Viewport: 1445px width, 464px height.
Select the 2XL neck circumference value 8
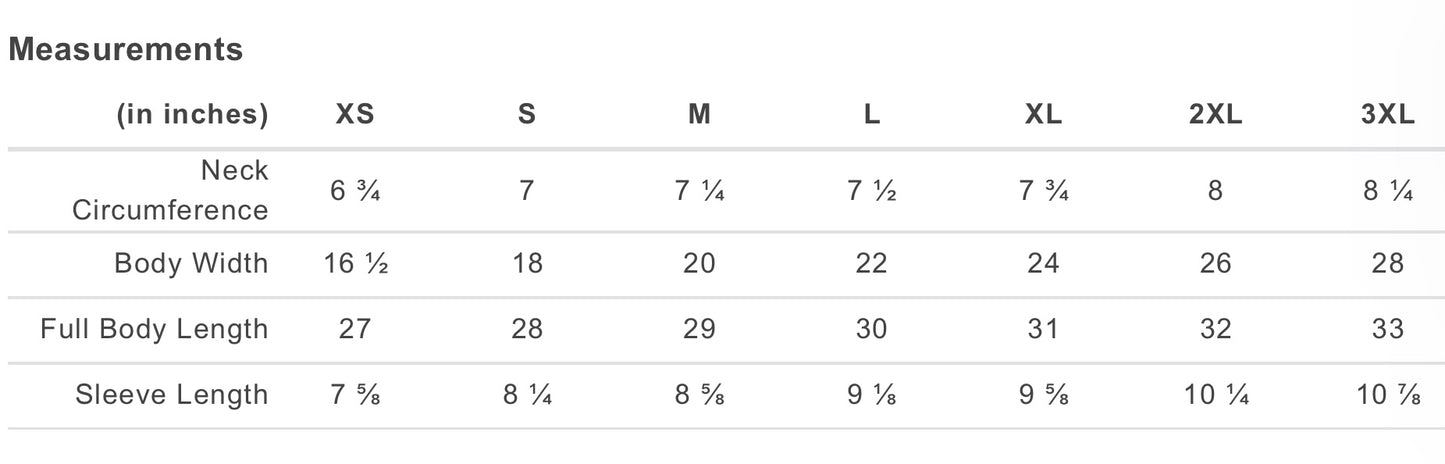click(x=1215, y=191)
